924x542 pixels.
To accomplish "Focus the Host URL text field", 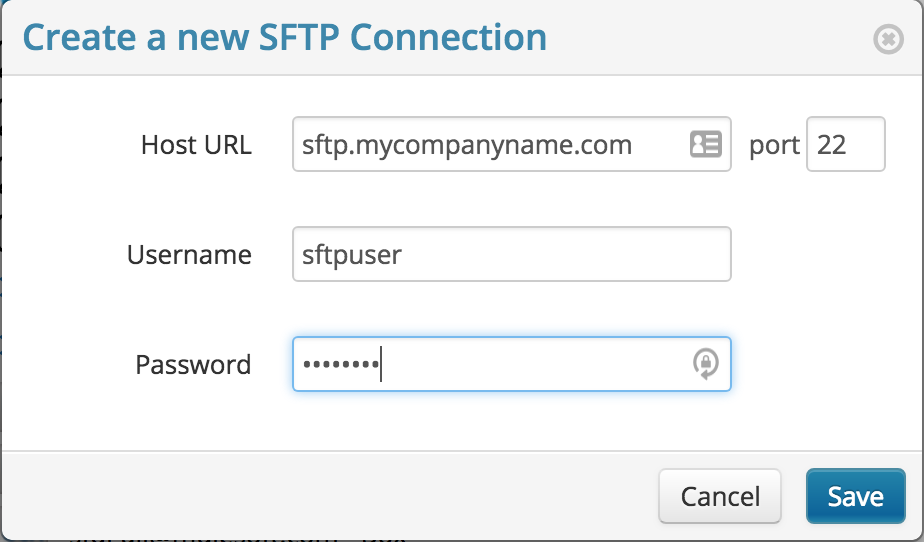I will tap(490, 145).
